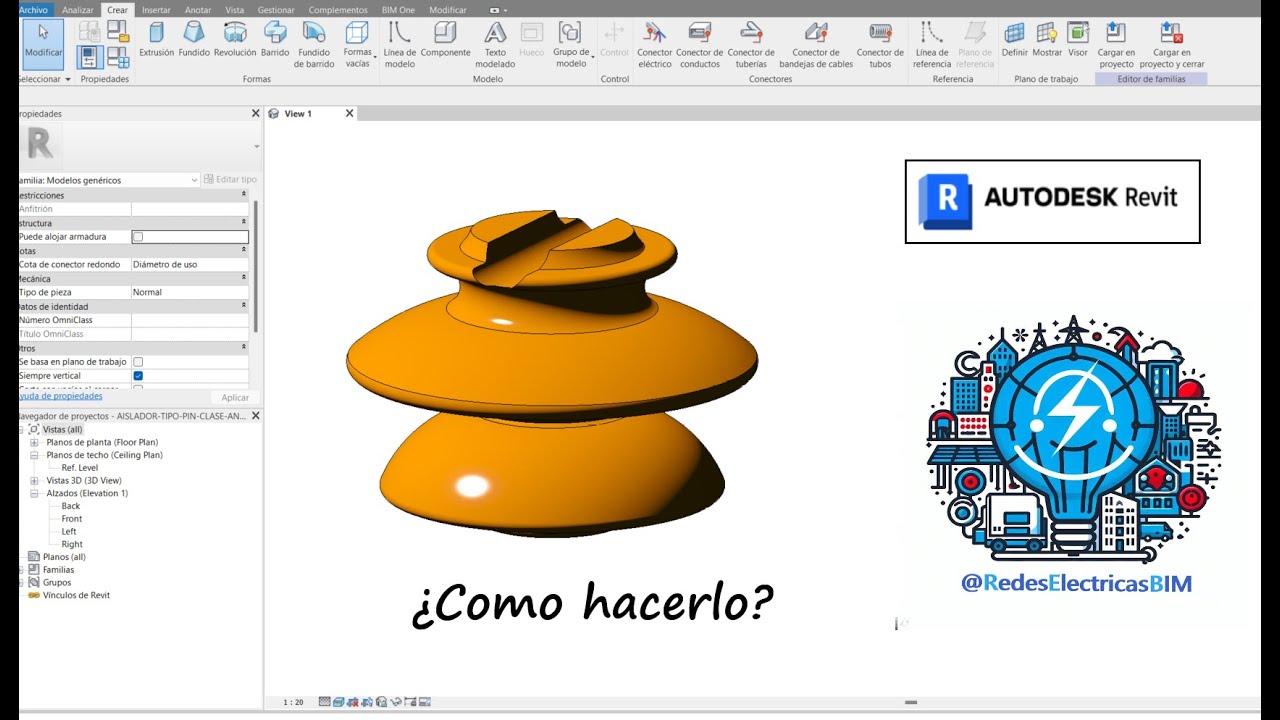Collapse Alzados (Elevation 1) node
Screen dimensions: 1280x720
pyautogui.click(x=34, y=493)
